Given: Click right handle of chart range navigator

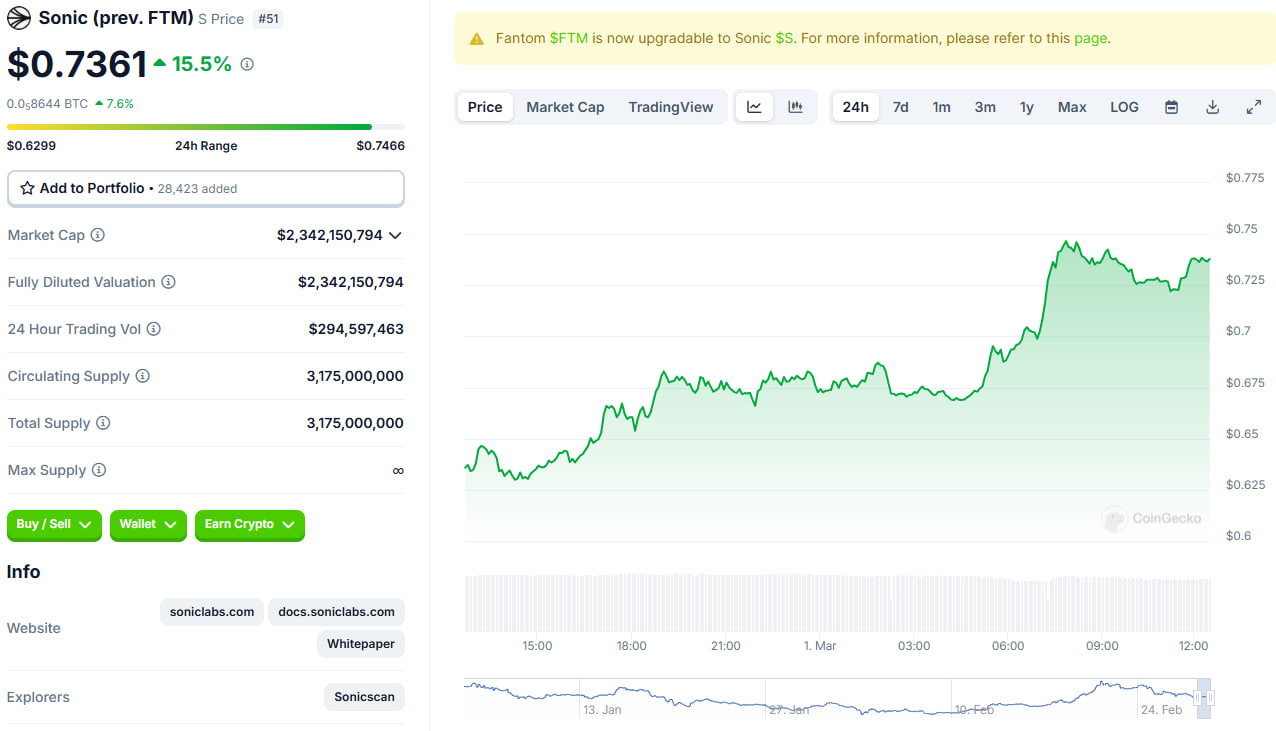Looking at the screenshot, I should 1210,697.
